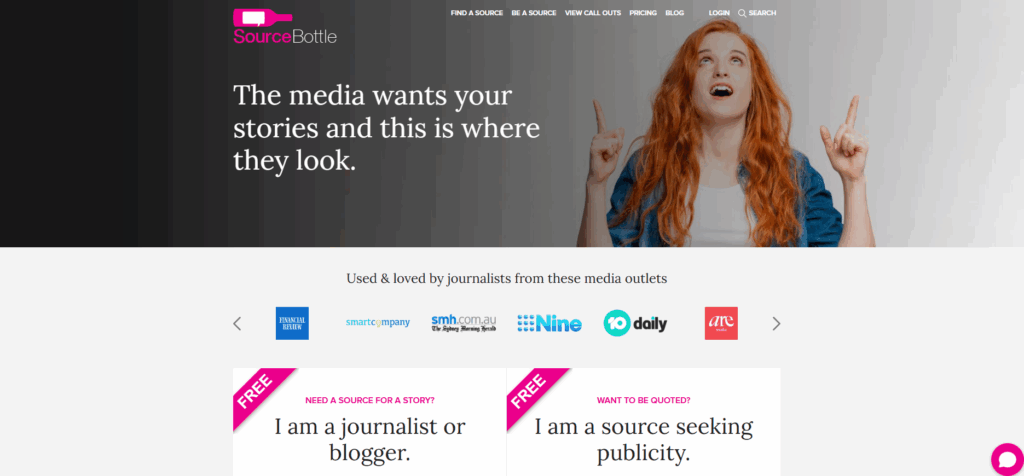The height and width of the screenshot is (476, 1024).
Task: Open View Call Outs page
Action: click(593, 13)
